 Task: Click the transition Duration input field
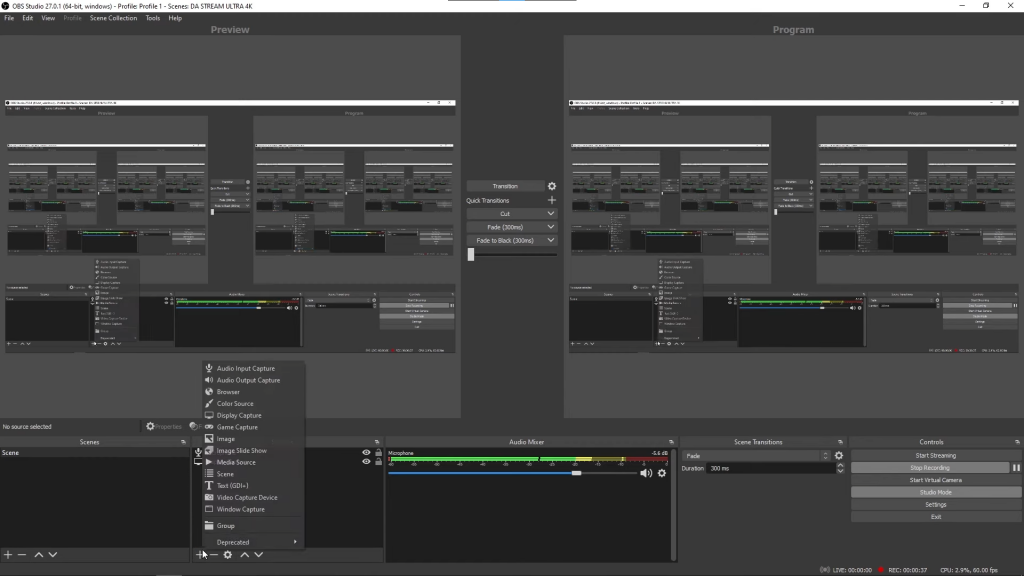pos(765,468)
